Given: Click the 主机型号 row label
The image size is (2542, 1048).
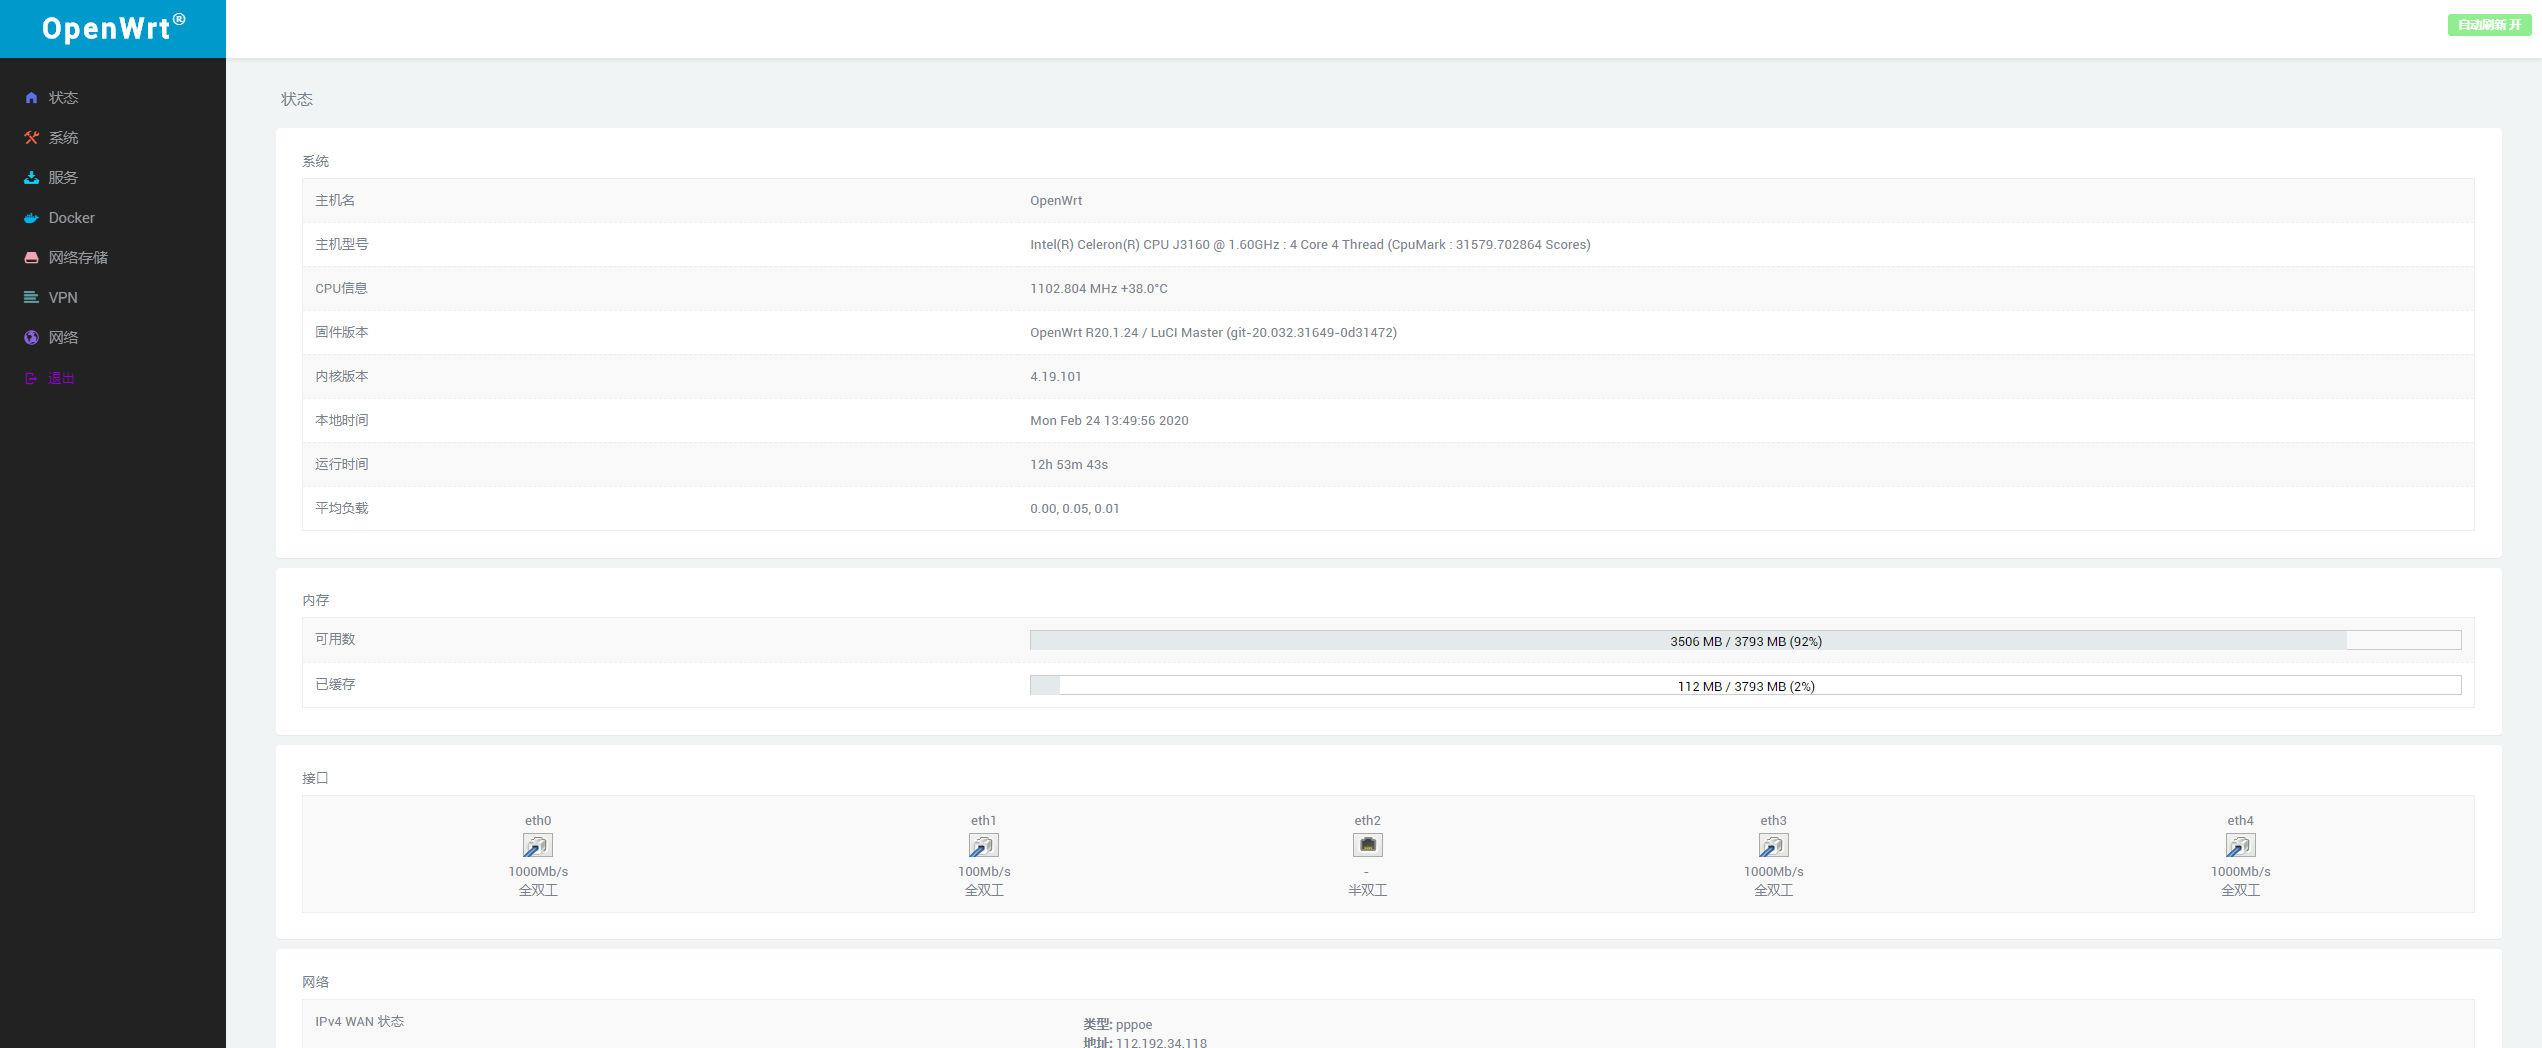Looking at the screenshot, I should [342, 245].
